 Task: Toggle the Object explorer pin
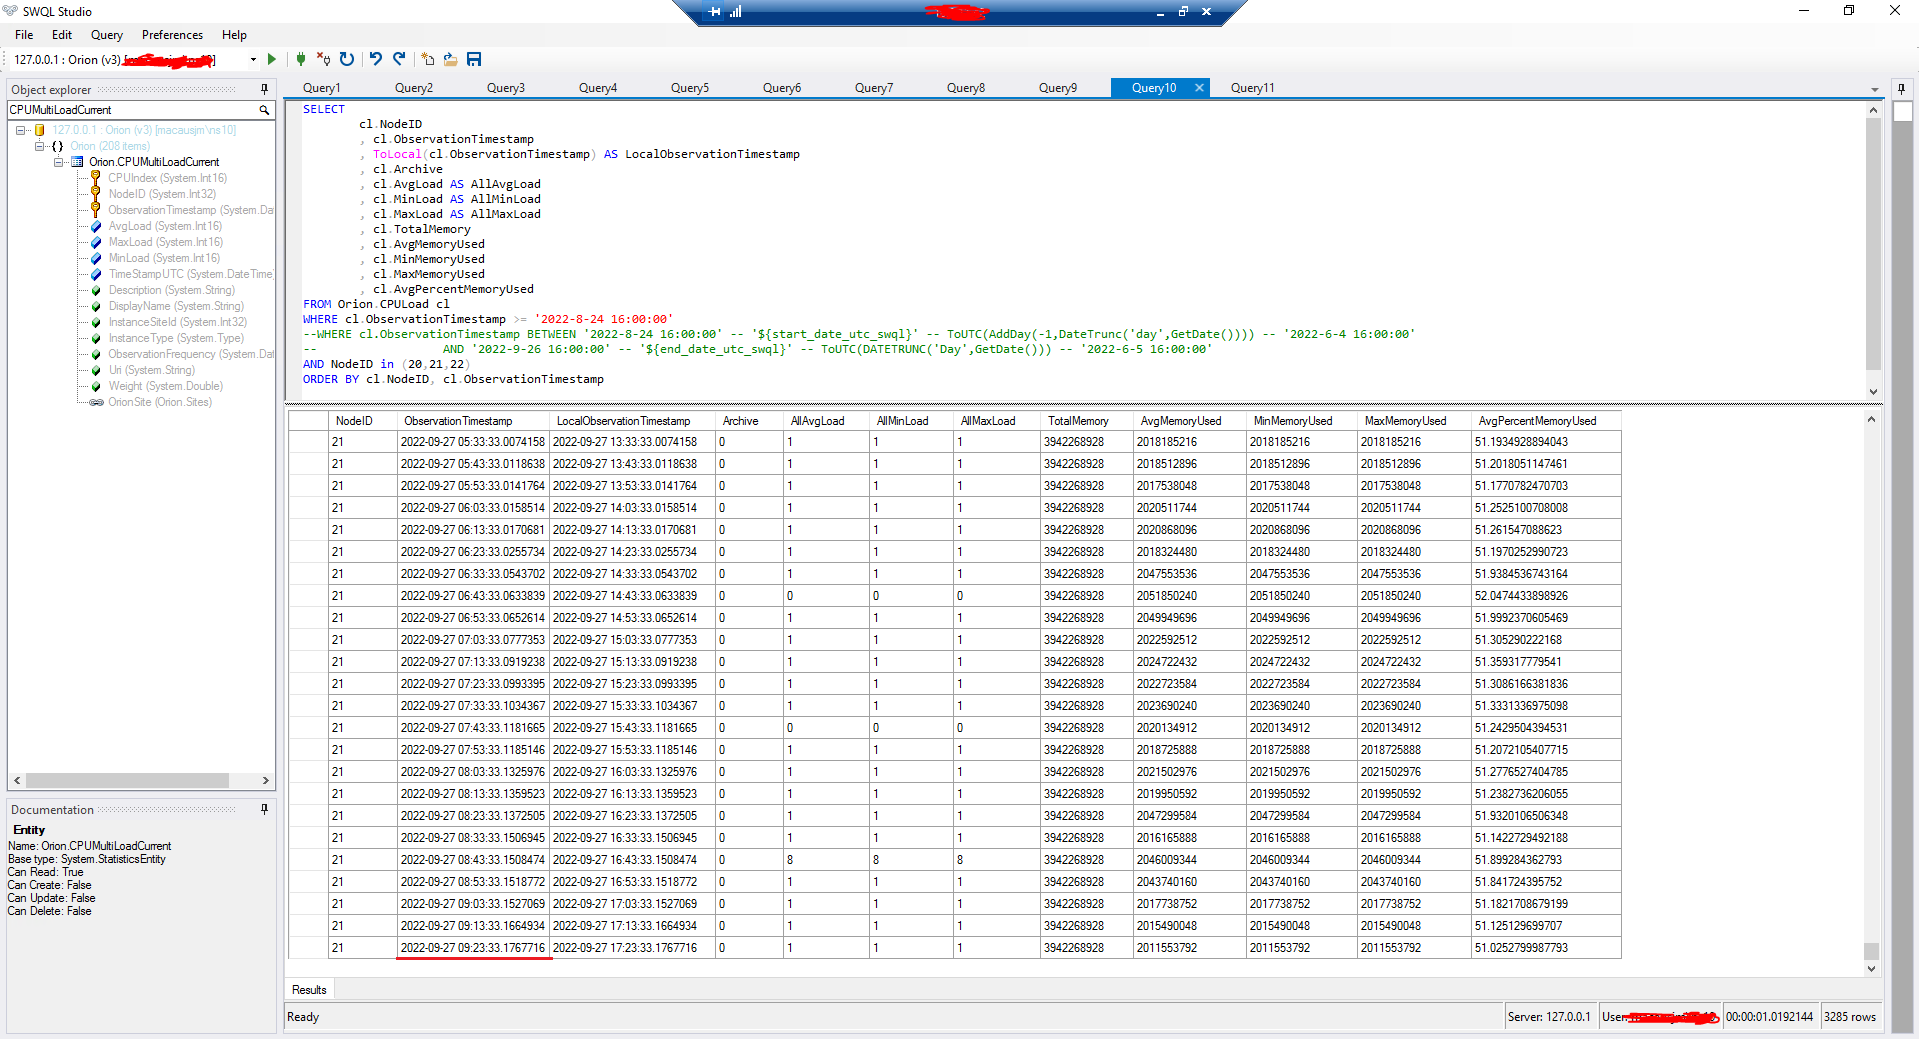click(264, 89)
